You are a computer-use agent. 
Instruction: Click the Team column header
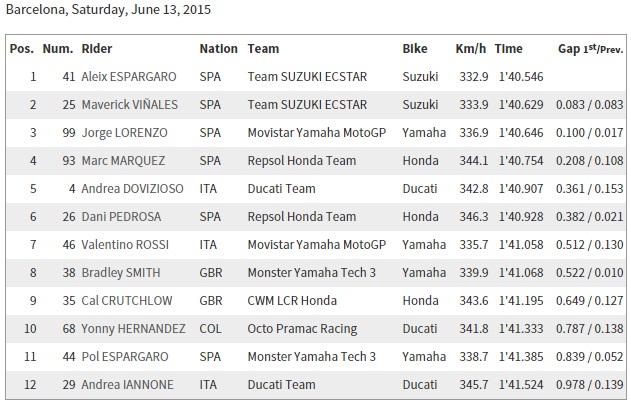point(263,49)
